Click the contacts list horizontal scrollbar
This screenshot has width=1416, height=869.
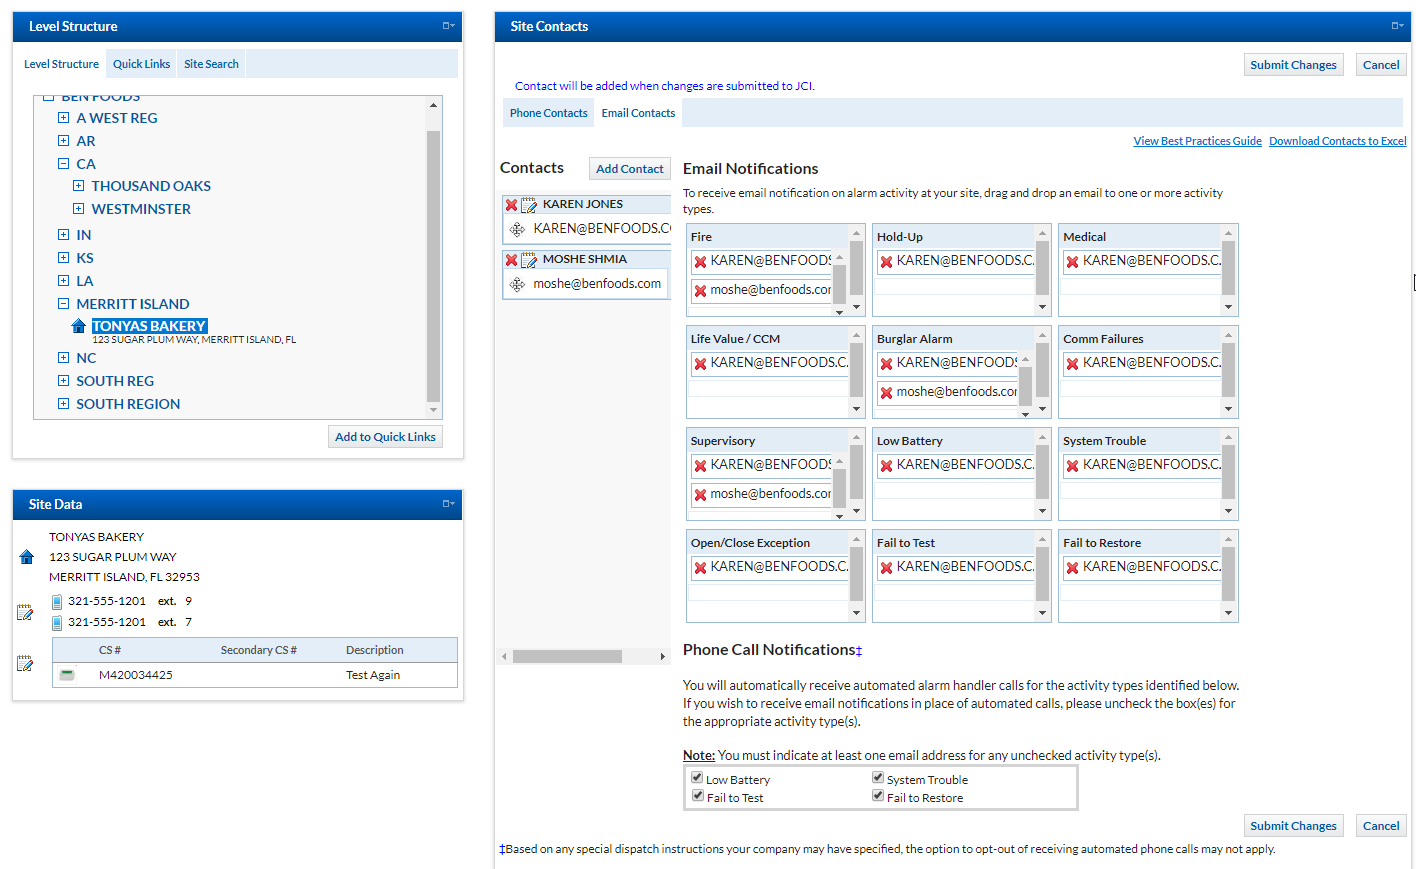(567, 657)
